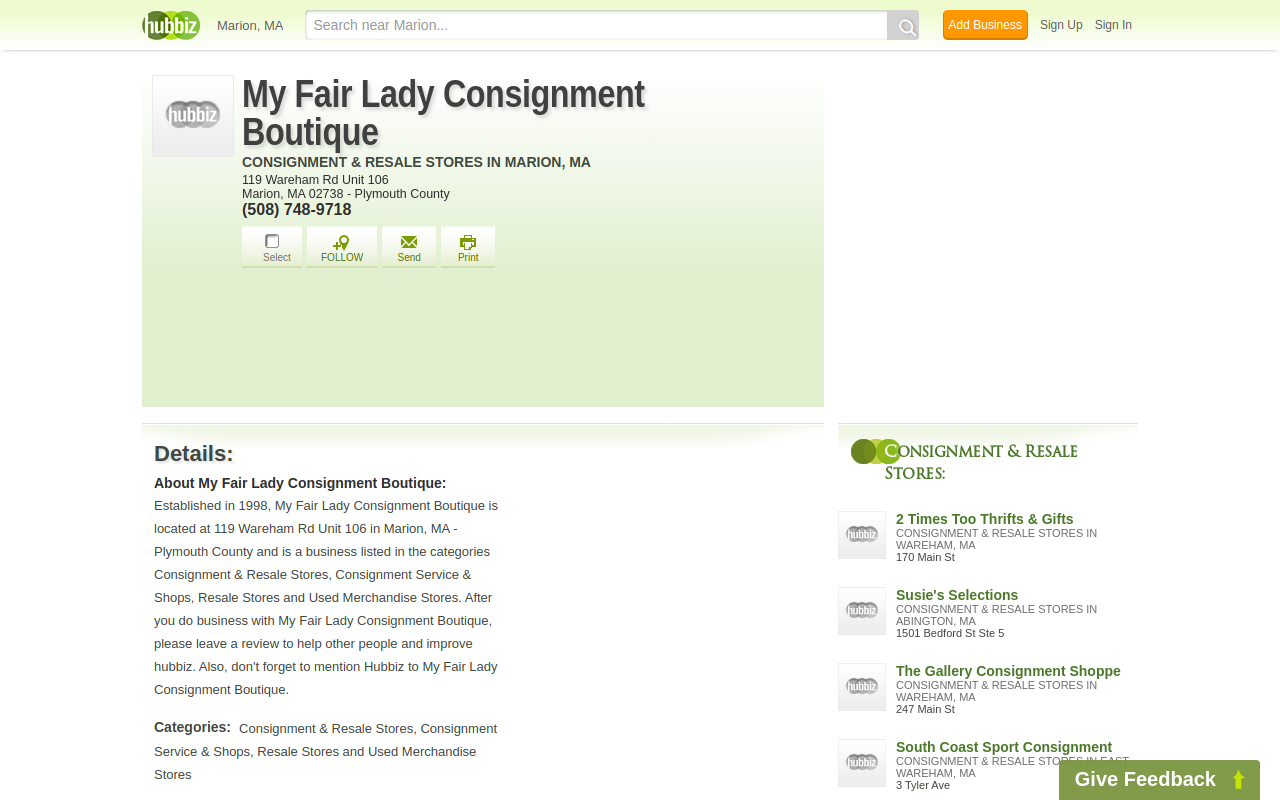Follow My Fair Lady Consignment Boutique

click(x=342, y=247)
